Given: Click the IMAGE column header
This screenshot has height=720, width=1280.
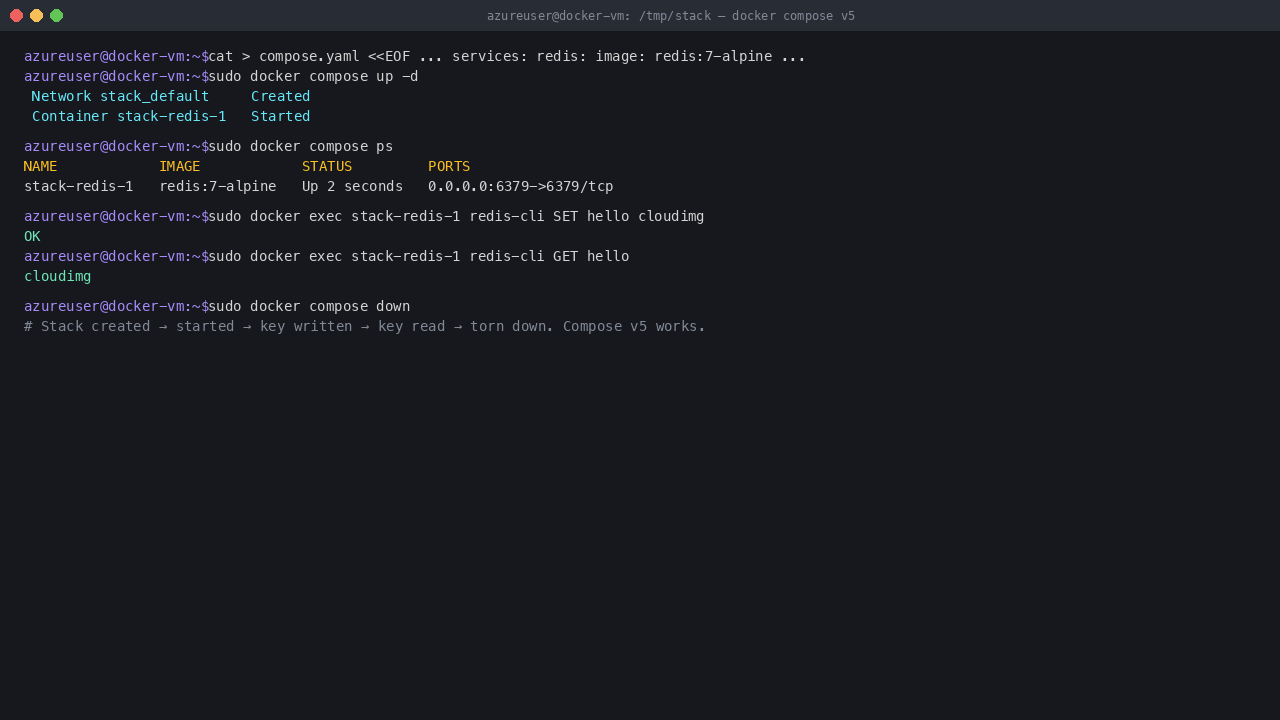Looking at the screenshot, I should (179, 166).
